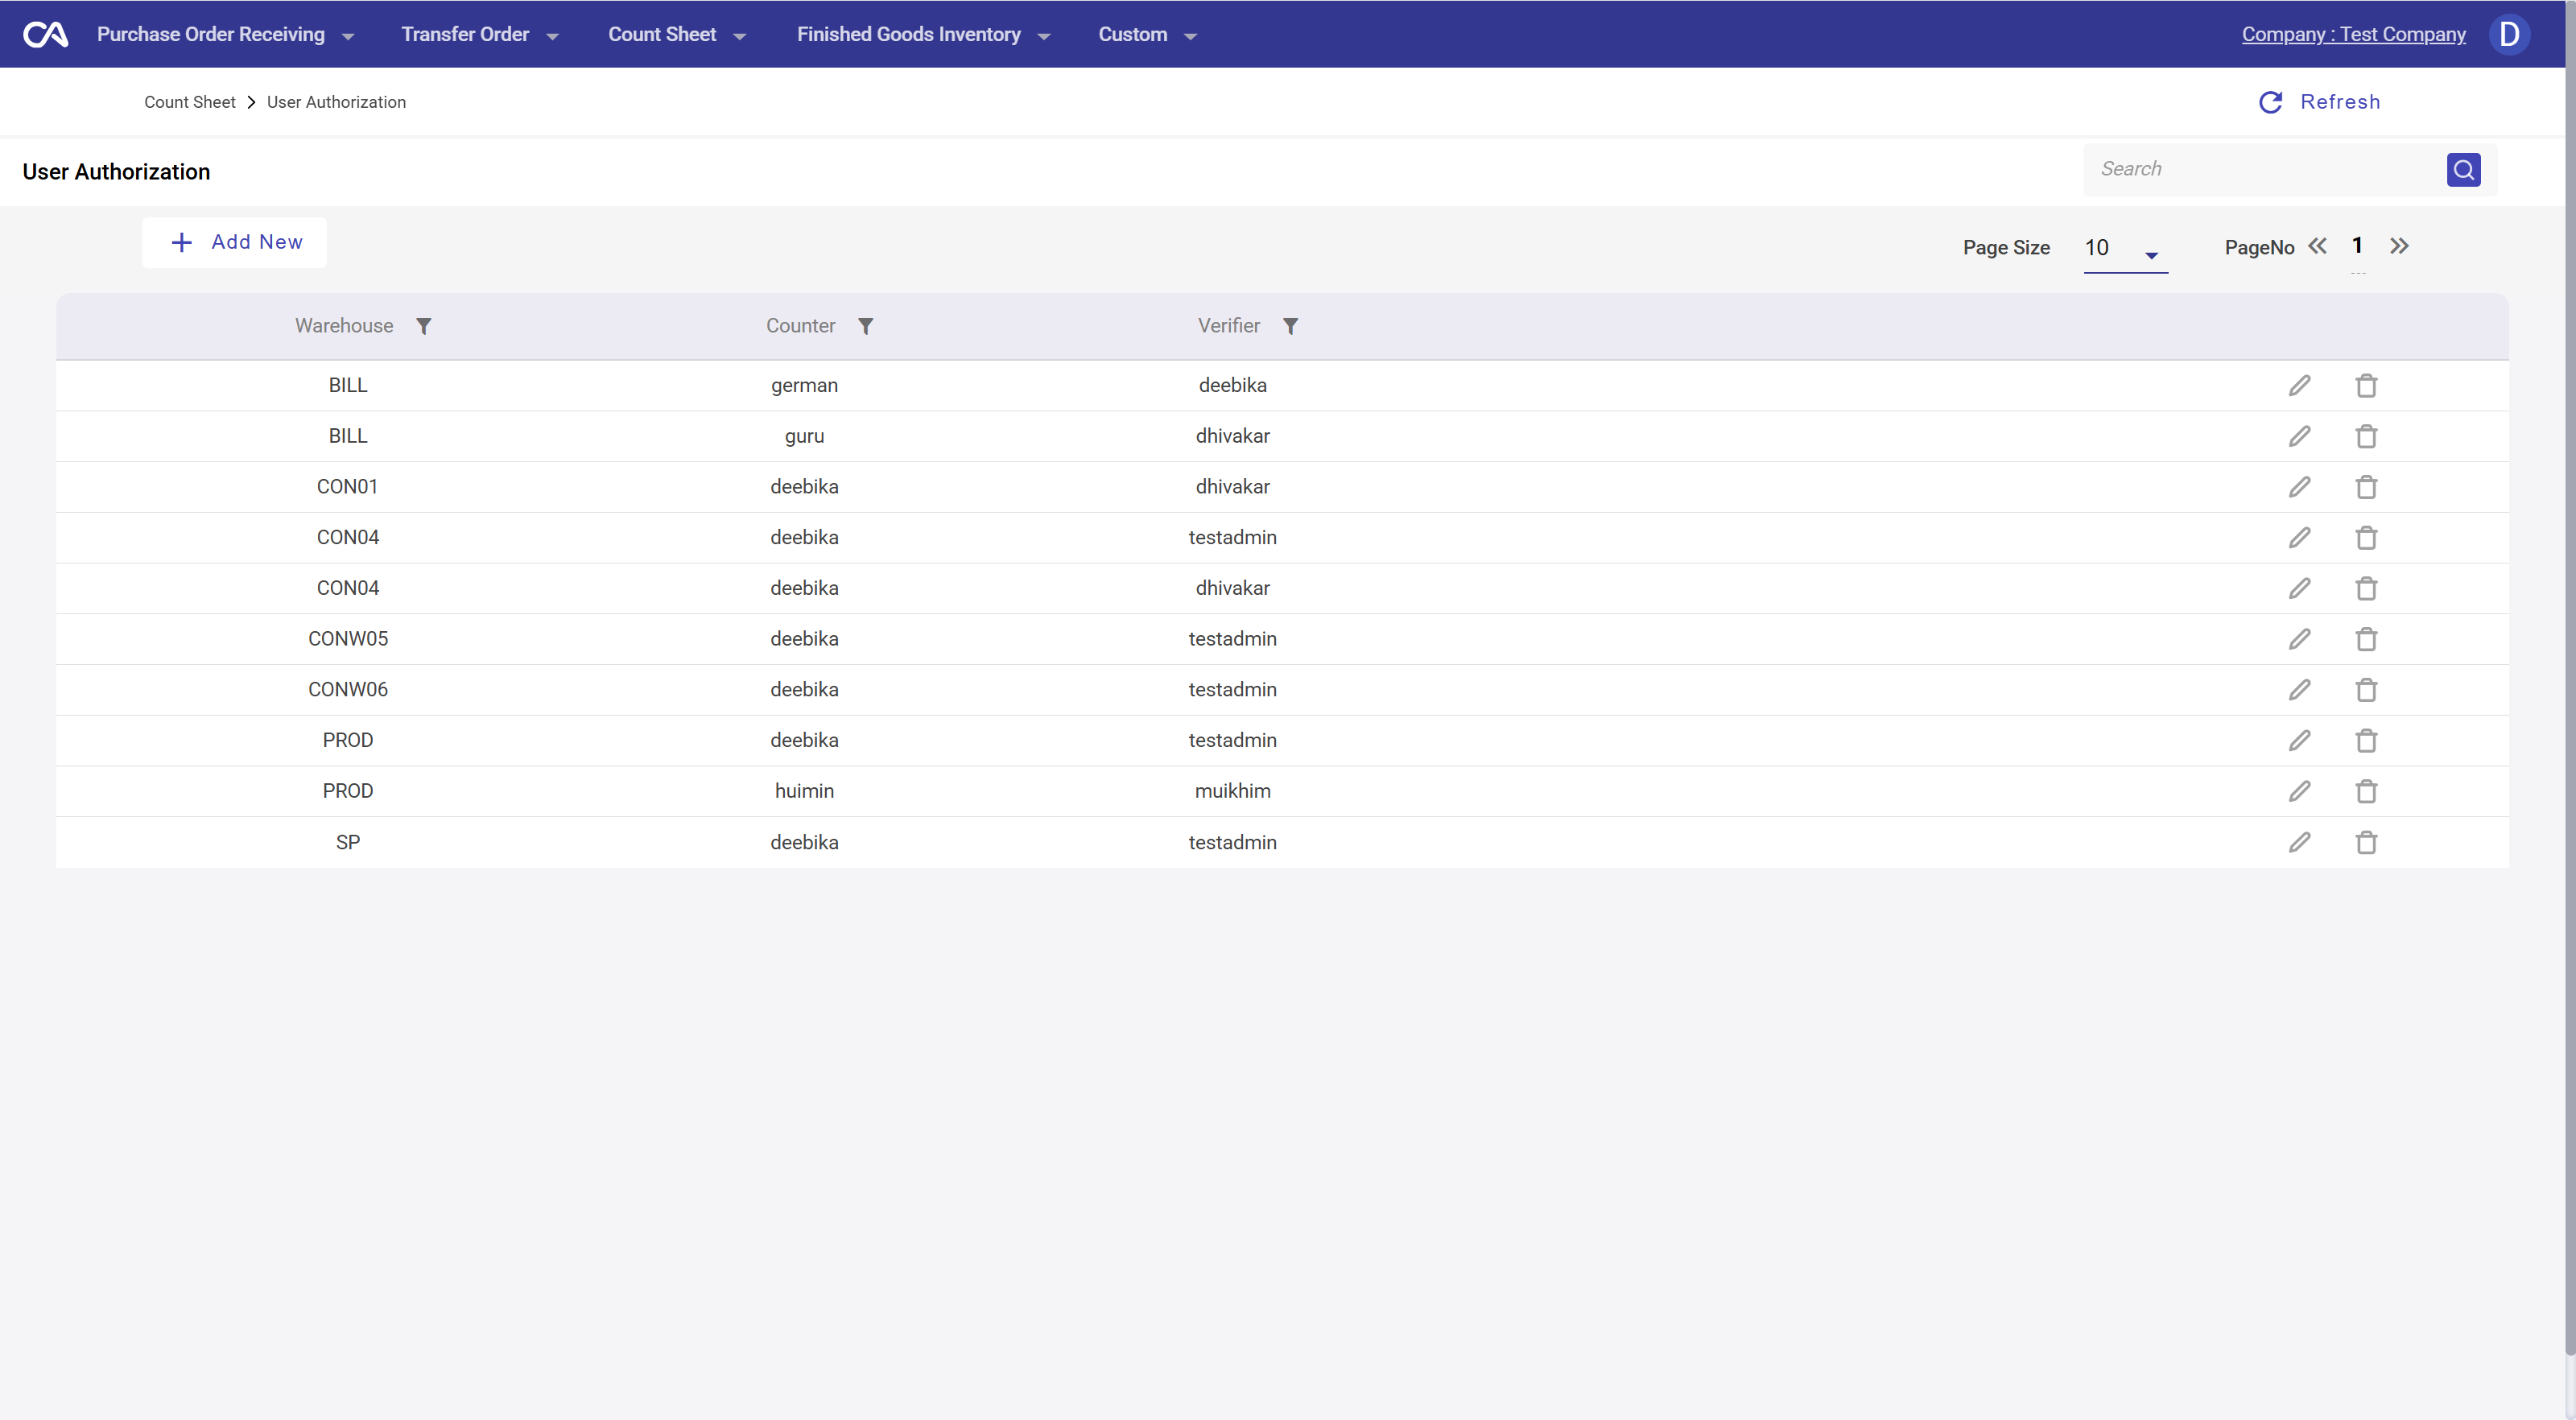
Task: Edit the BILL guru row
Action: 2300,437
